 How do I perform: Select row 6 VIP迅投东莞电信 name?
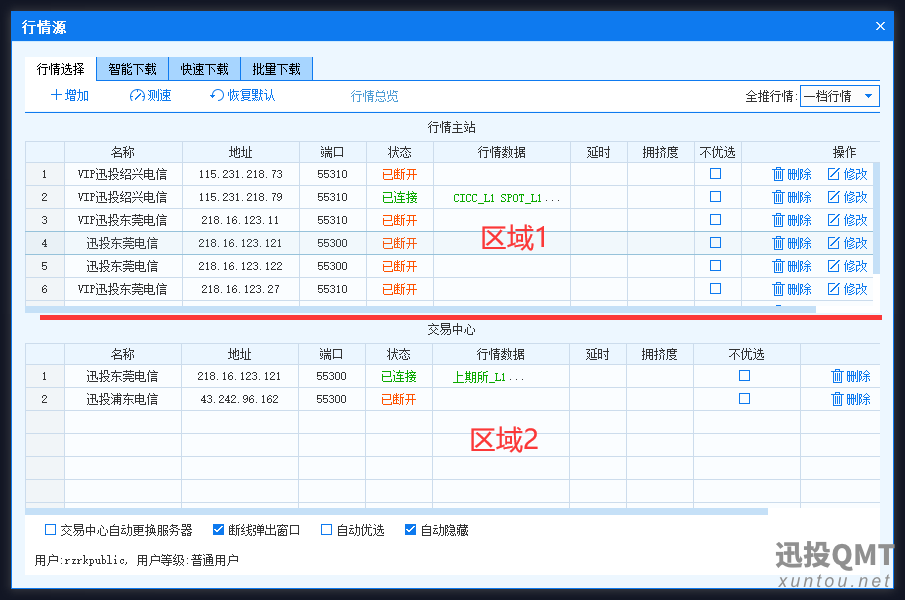(123, 290)
